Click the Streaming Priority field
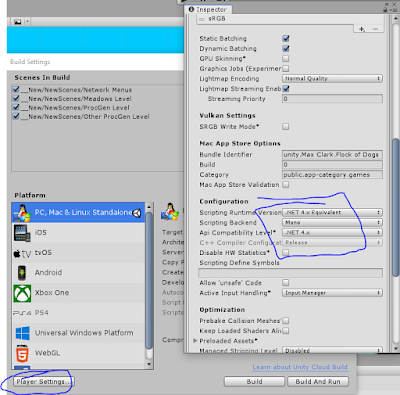 point(332,99)
